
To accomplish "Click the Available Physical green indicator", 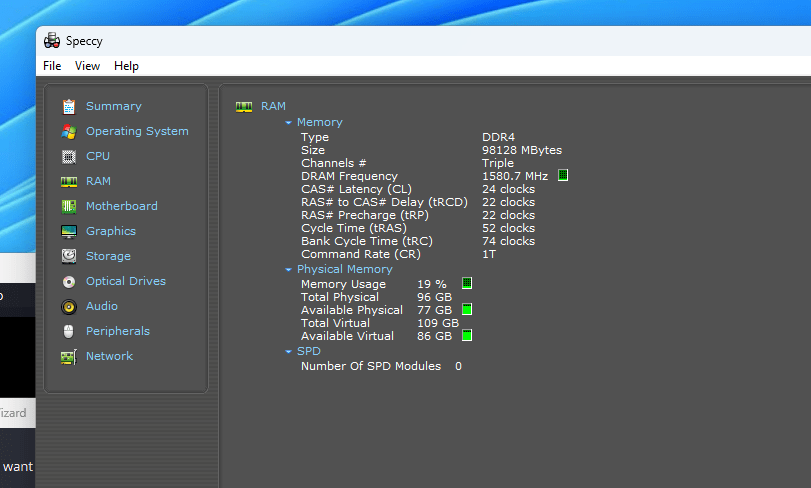I will click(467, 309).
